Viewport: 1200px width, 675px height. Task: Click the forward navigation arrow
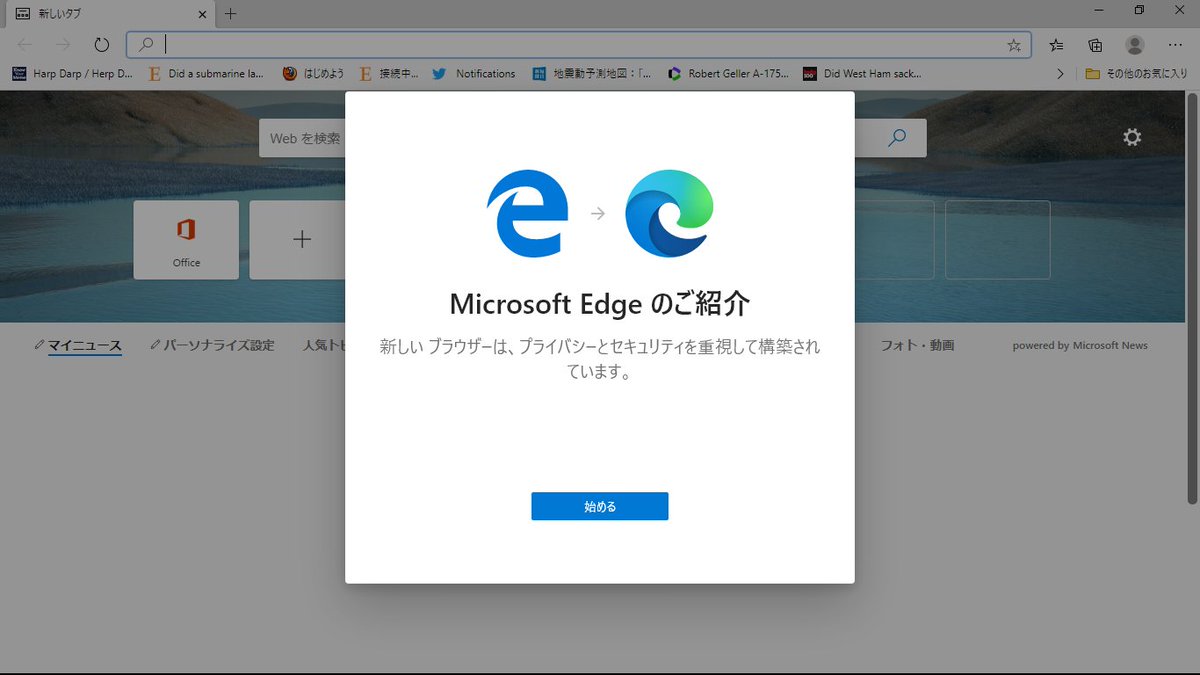click(x=63, y=45)
